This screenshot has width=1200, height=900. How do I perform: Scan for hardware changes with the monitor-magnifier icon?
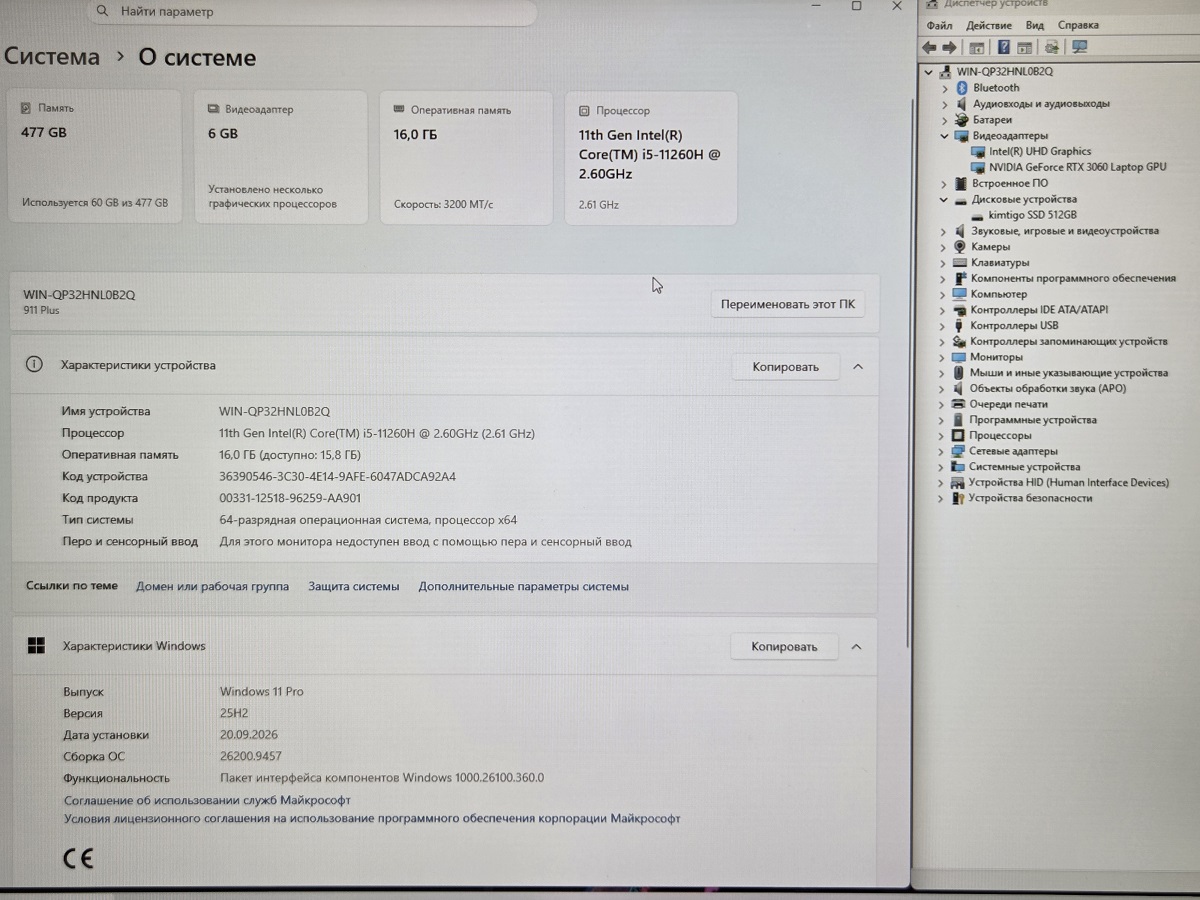(1079, 47)
